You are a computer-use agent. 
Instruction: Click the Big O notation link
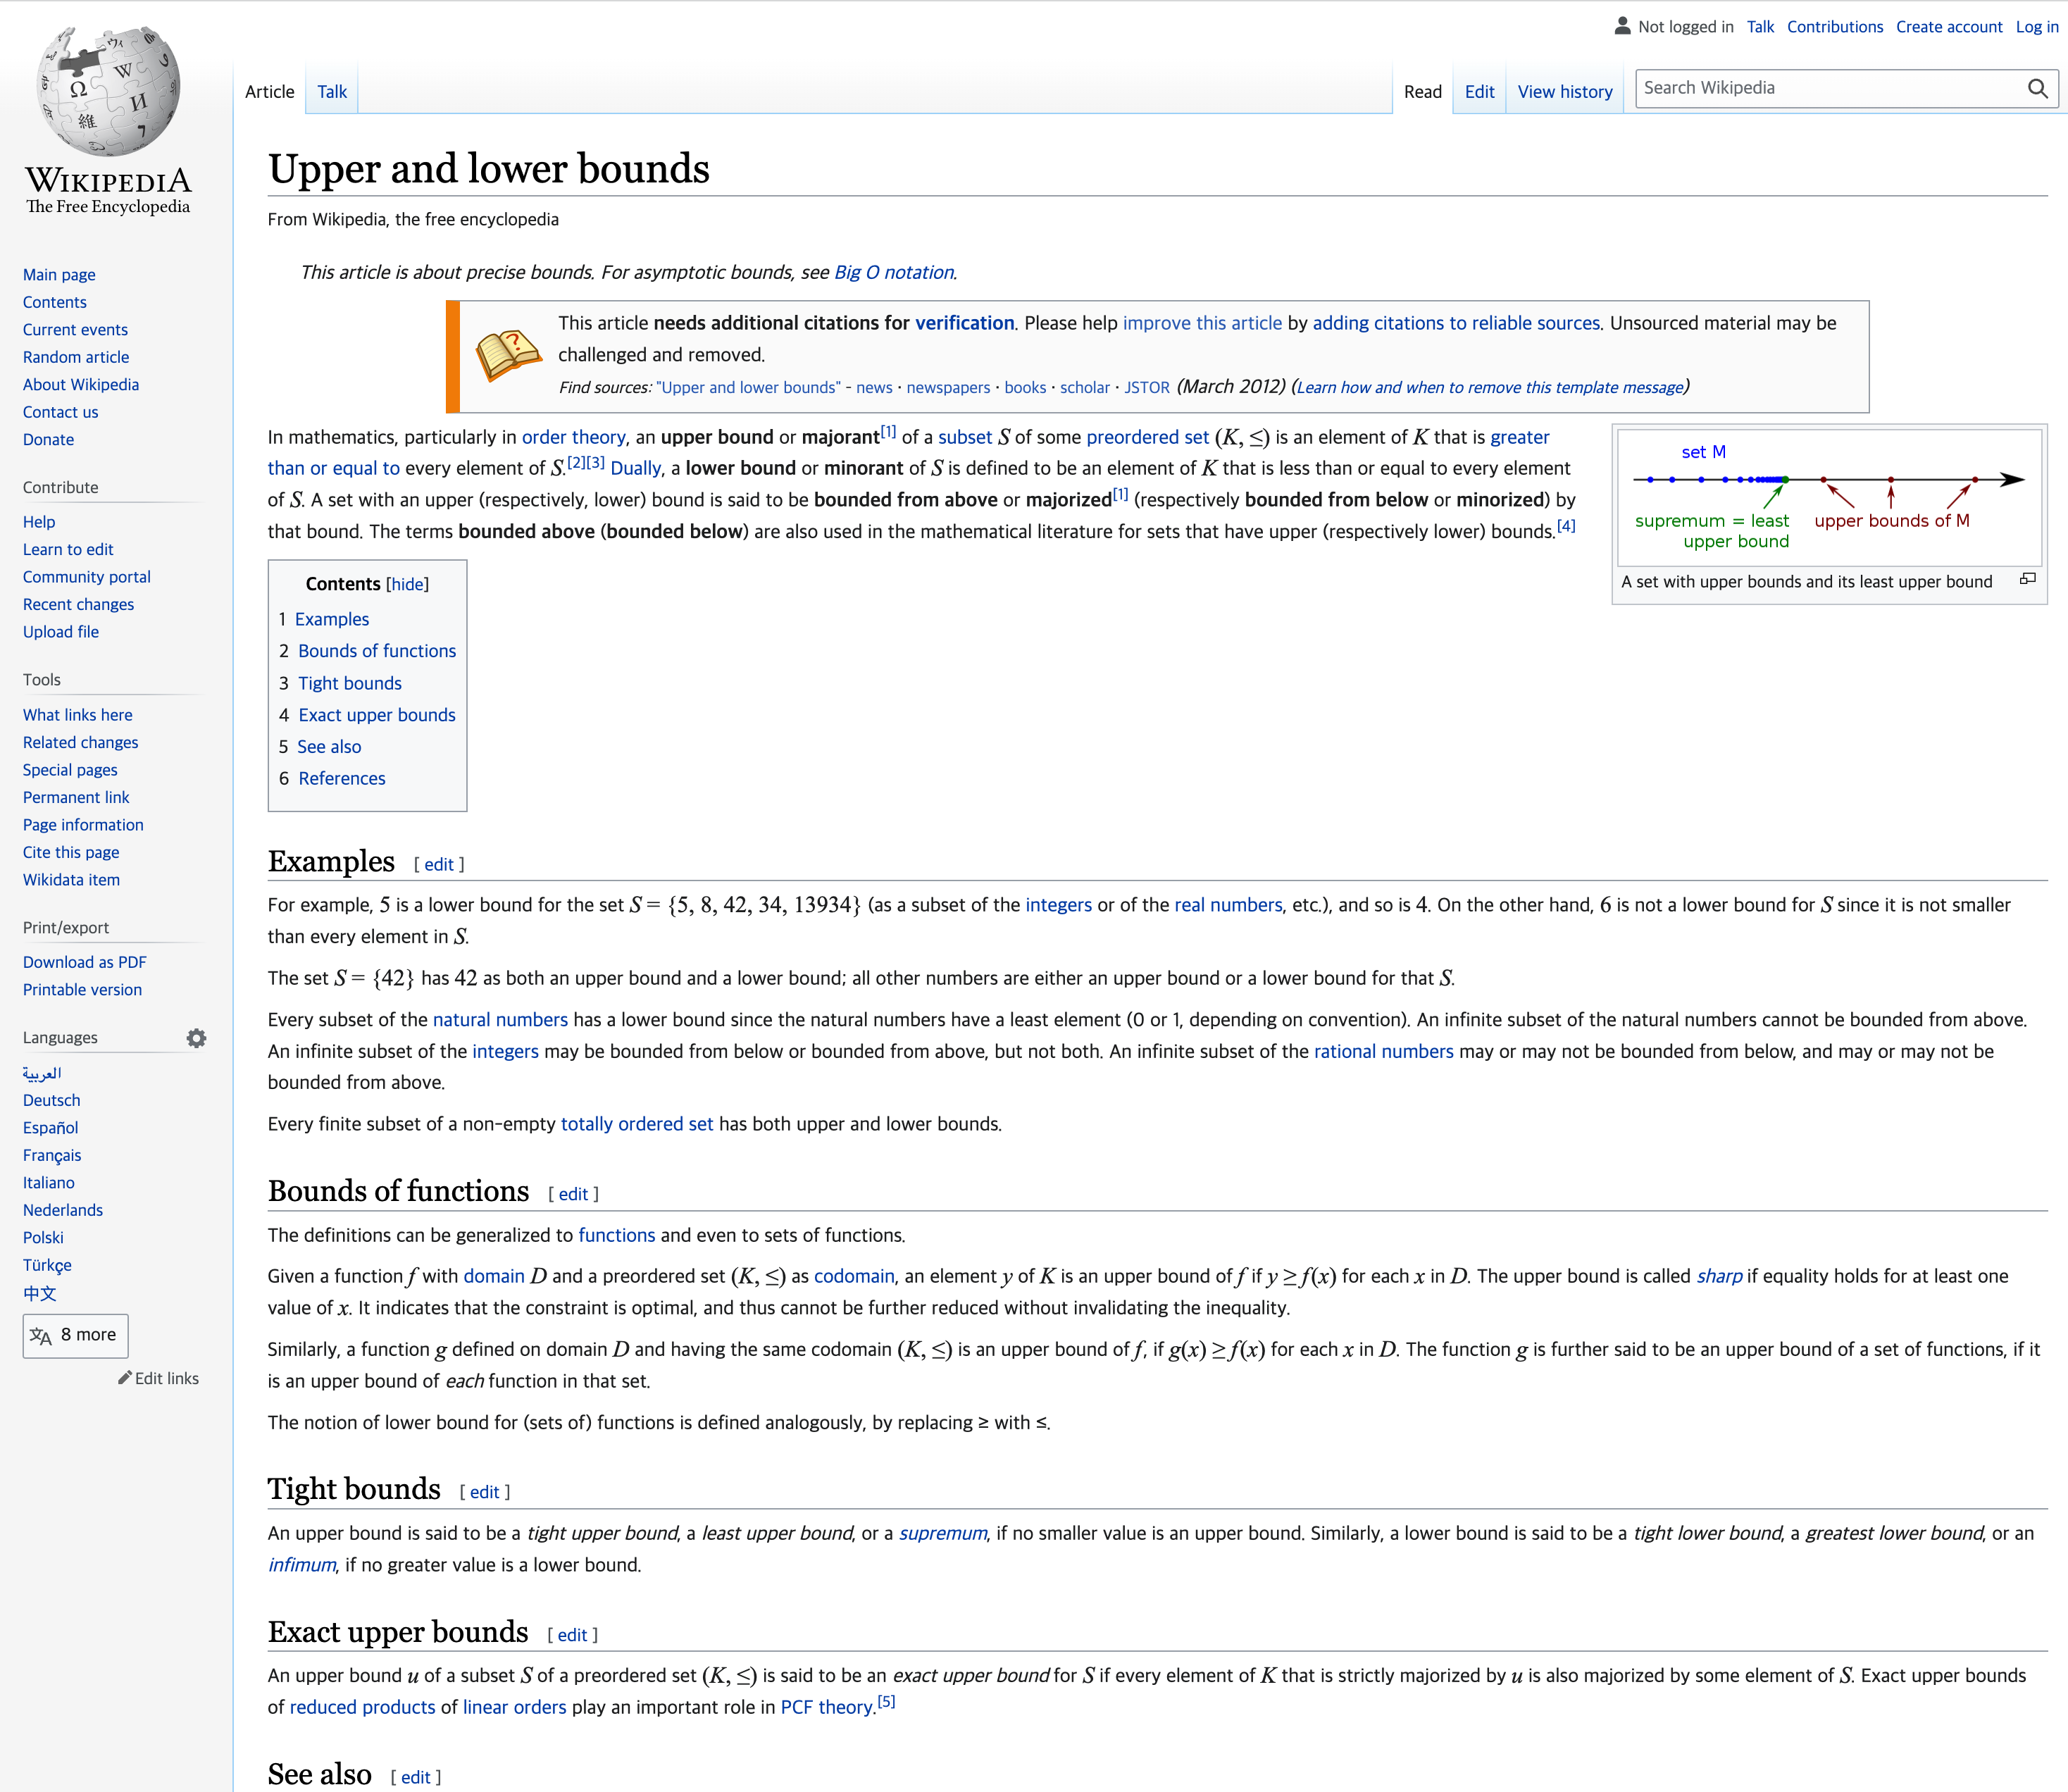pos(893,272)
